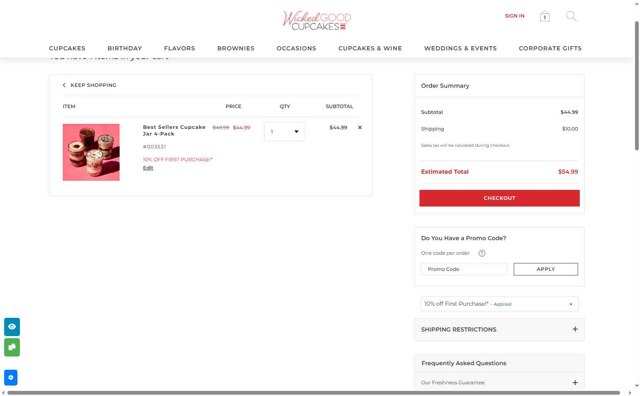Click the 10% OFF FIRST PURCHASE item text
The width and height of the screenshot is (640, 396).
(x=178, y=159)
